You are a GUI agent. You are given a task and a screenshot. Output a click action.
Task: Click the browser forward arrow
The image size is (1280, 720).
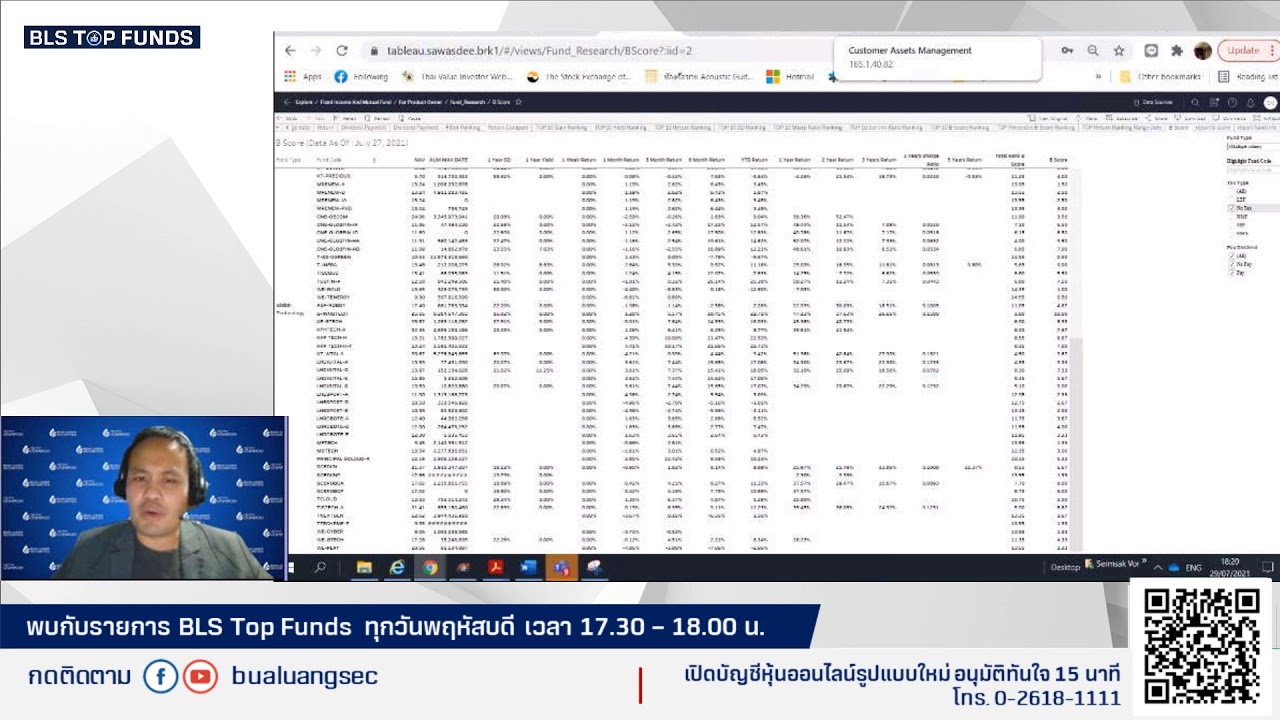click(315, 50)
